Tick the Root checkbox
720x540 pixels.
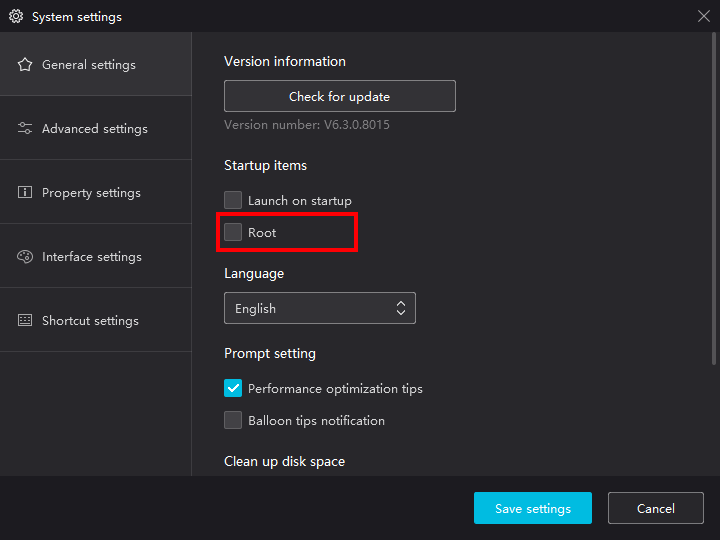233,232
